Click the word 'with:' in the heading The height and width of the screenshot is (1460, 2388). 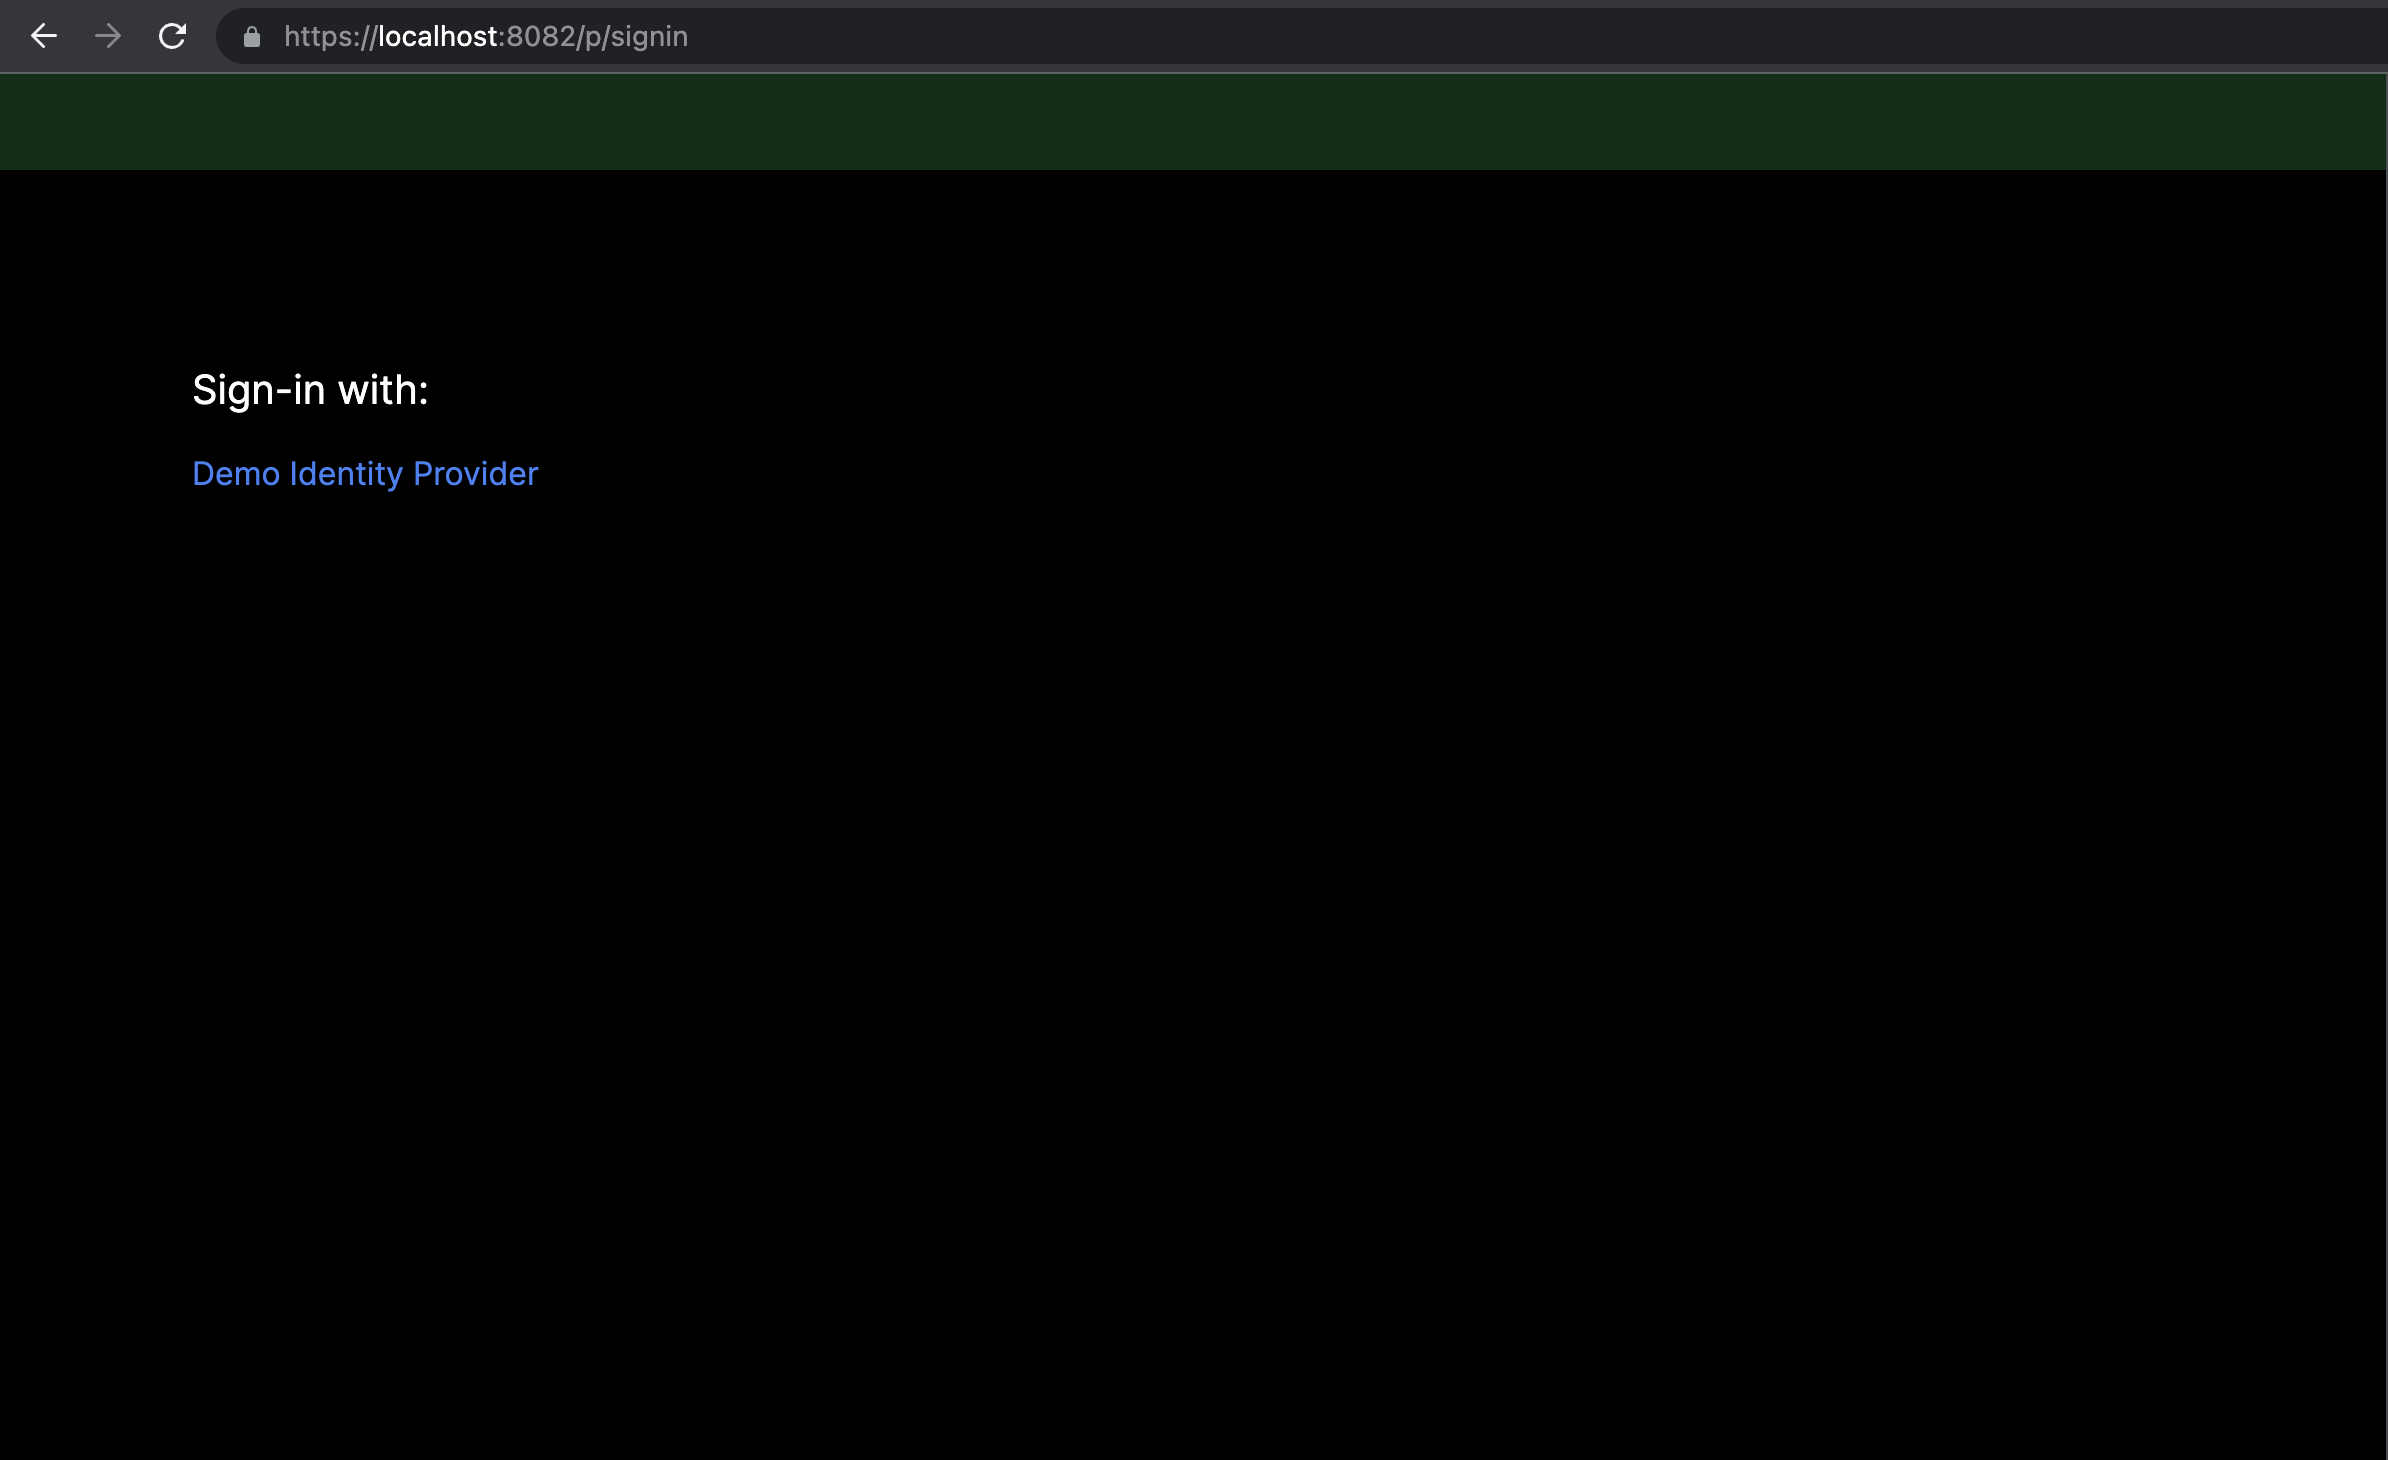383,390
